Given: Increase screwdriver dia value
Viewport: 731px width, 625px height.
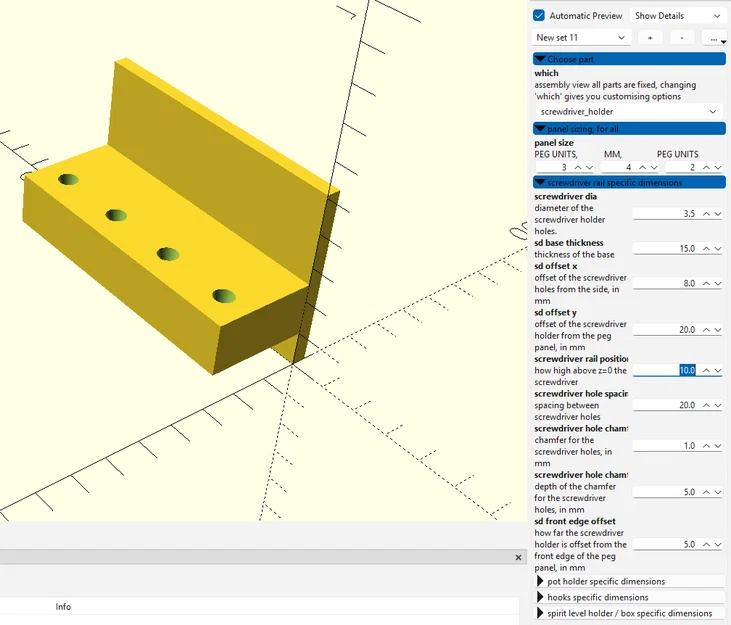Looking at the screenshot, I should click(x=706, y=214).
